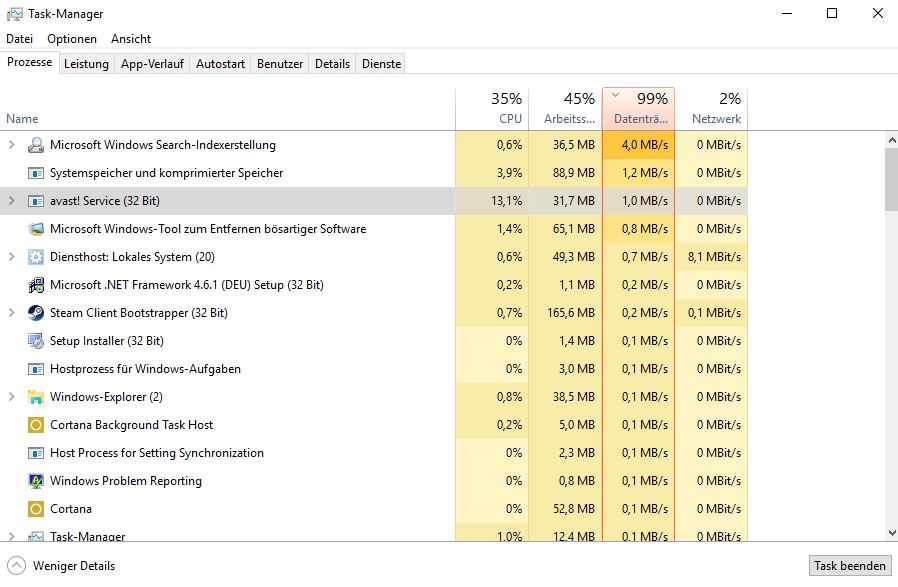Click the 8,1 MBit/s network value
This screenshot has height=587, width=898.
(x=715, y=257)
